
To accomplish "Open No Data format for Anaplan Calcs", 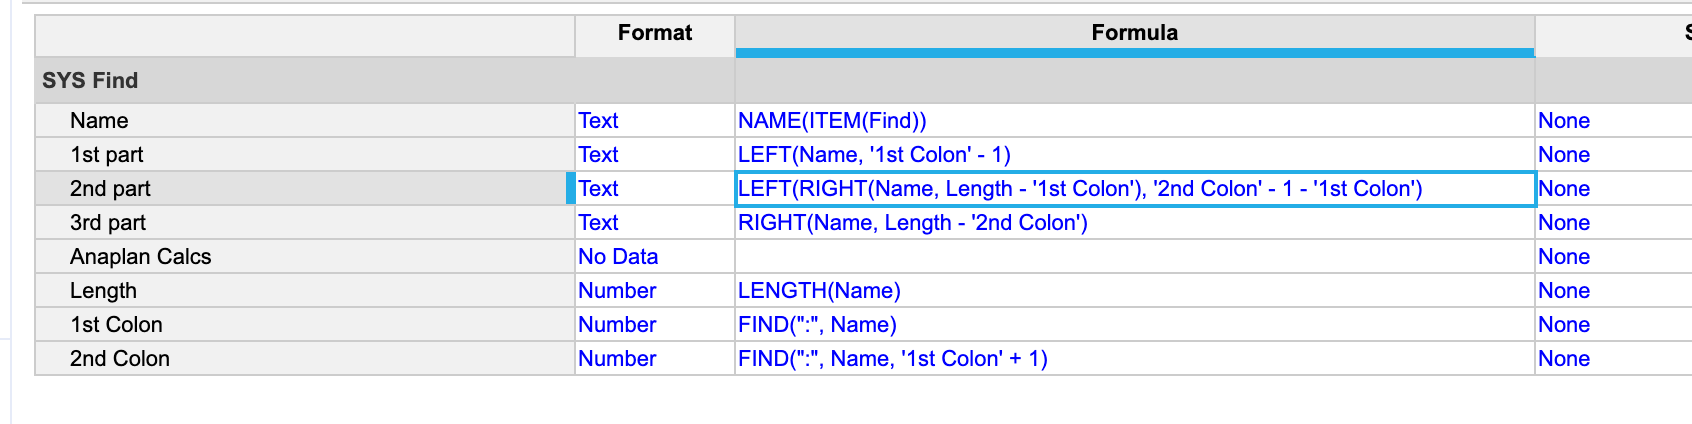I will point(655,256).
